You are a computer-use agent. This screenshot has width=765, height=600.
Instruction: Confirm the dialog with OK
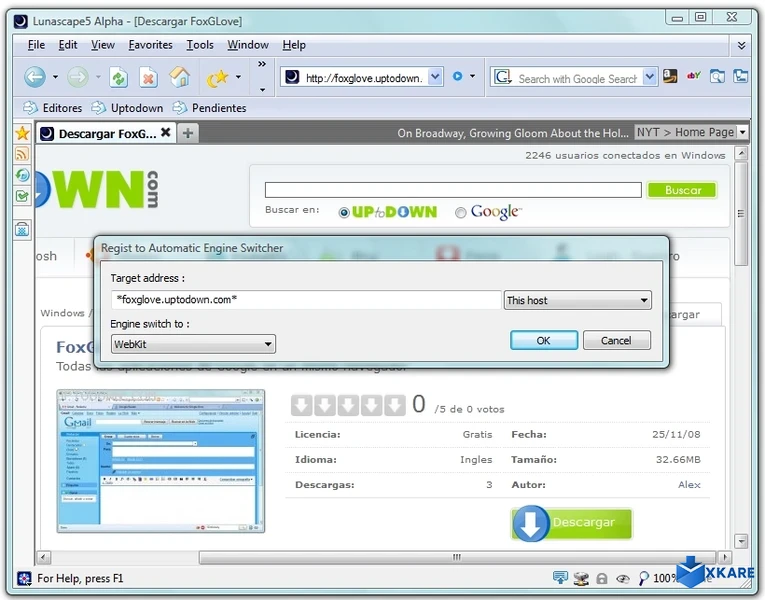[x=544, y=340]
